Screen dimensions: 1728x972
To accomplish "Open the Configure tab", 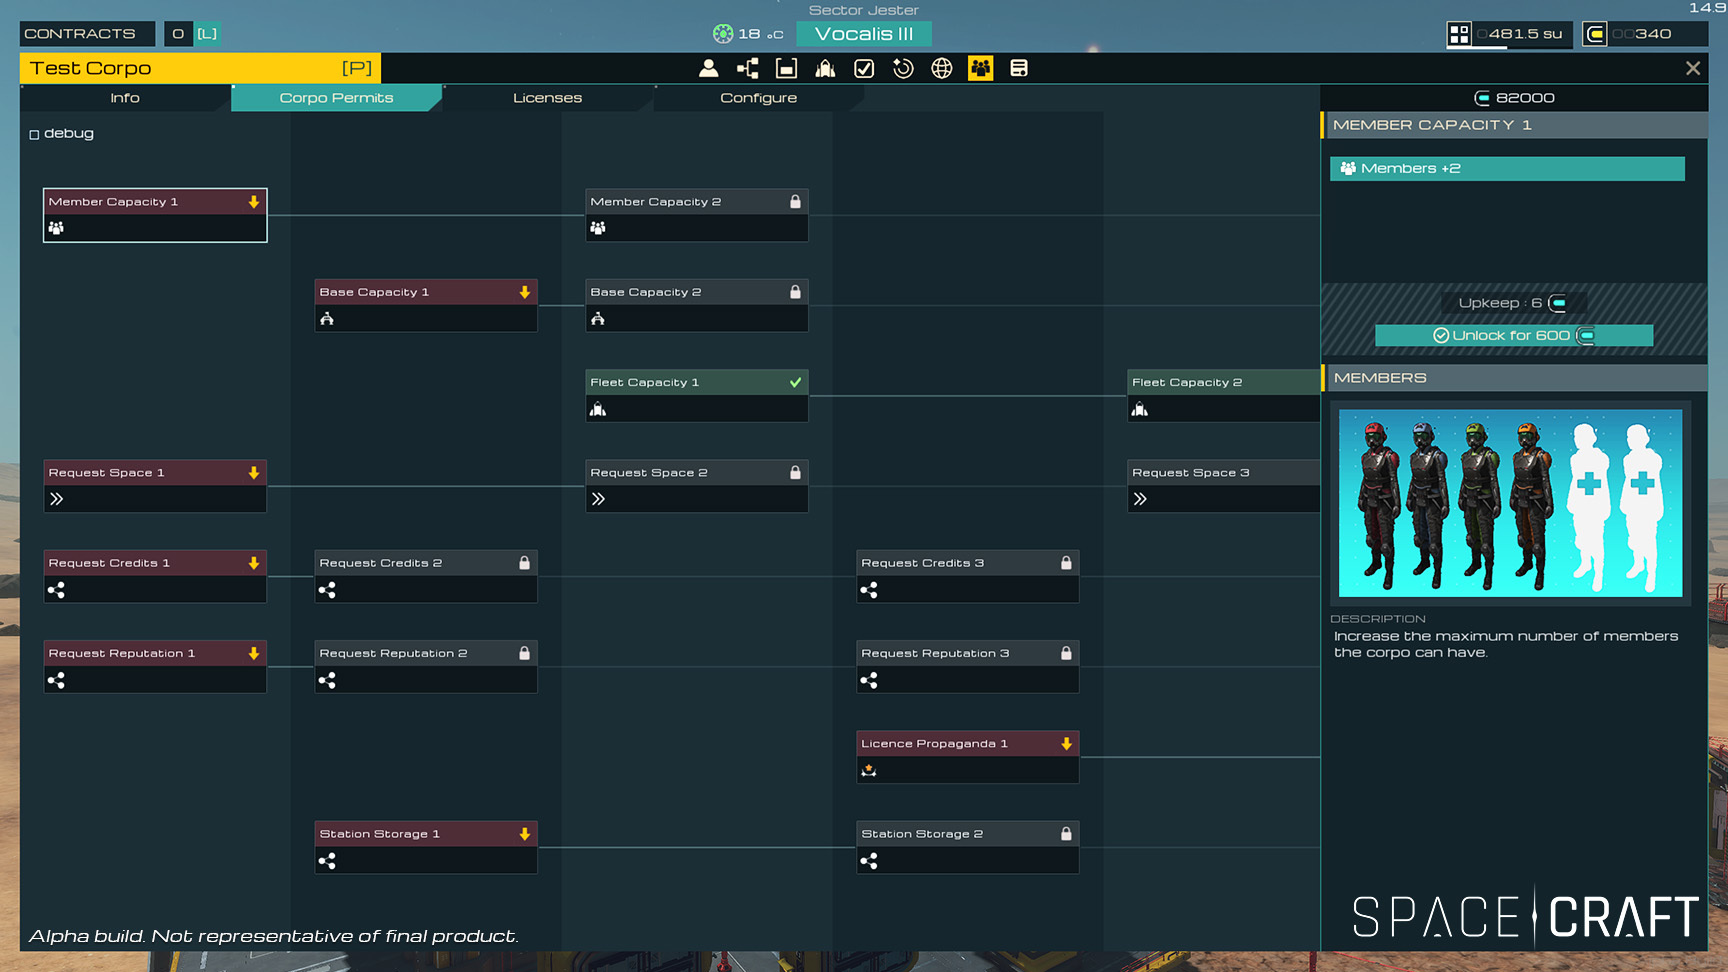I will pyautogui.click(x=758, y=98).
